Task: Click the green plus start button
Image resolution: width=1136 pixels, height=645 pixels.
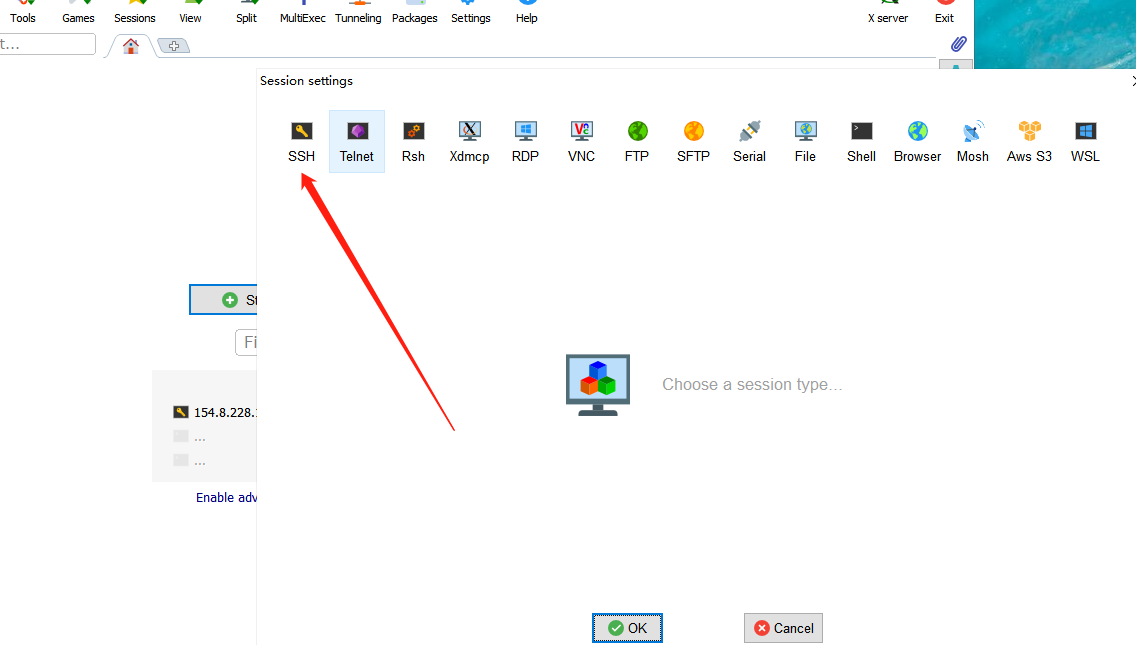Action: coord(224,300)
